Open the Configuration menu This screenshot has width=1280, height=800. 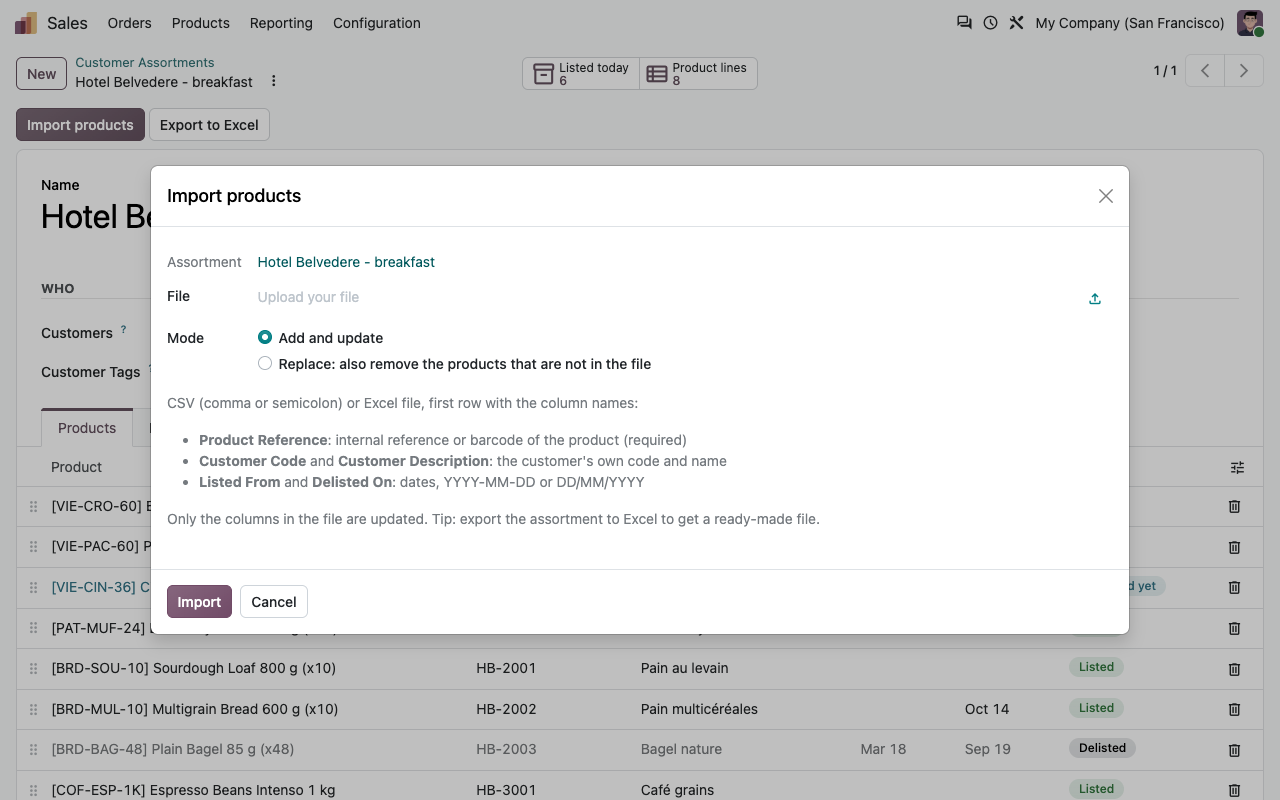point(377,23)
